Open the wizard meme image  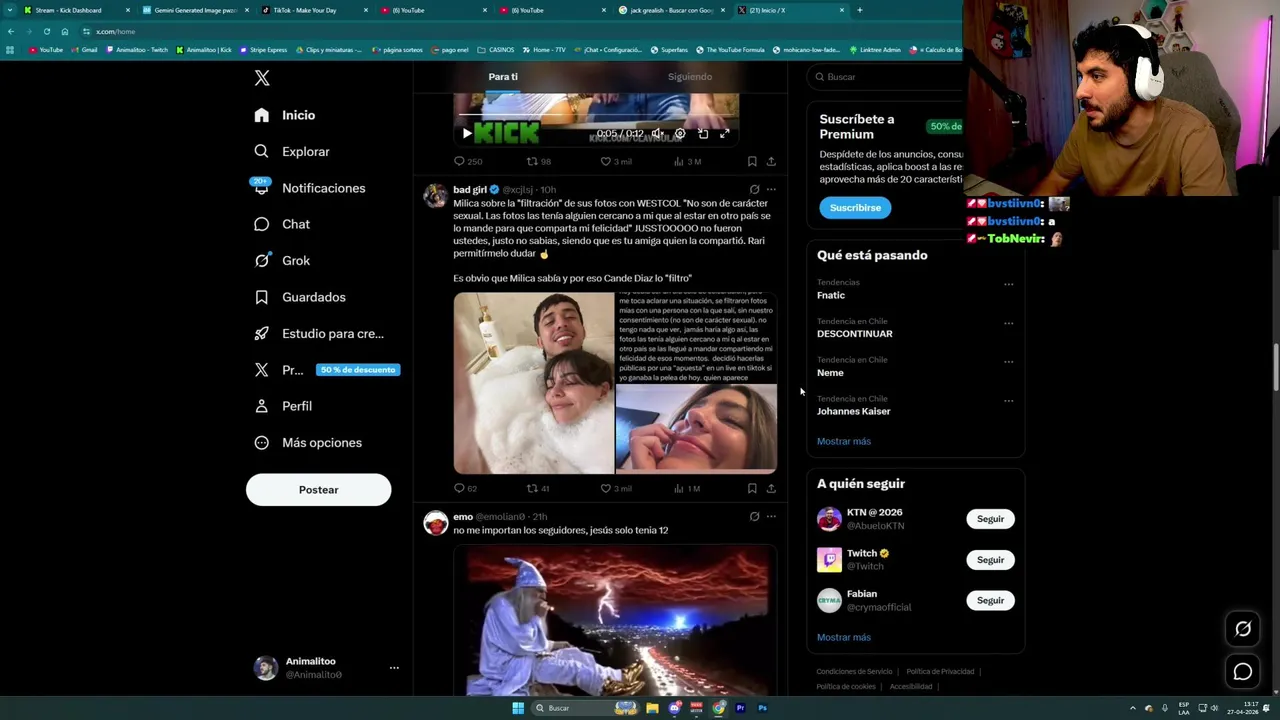[x=615, y=620]
